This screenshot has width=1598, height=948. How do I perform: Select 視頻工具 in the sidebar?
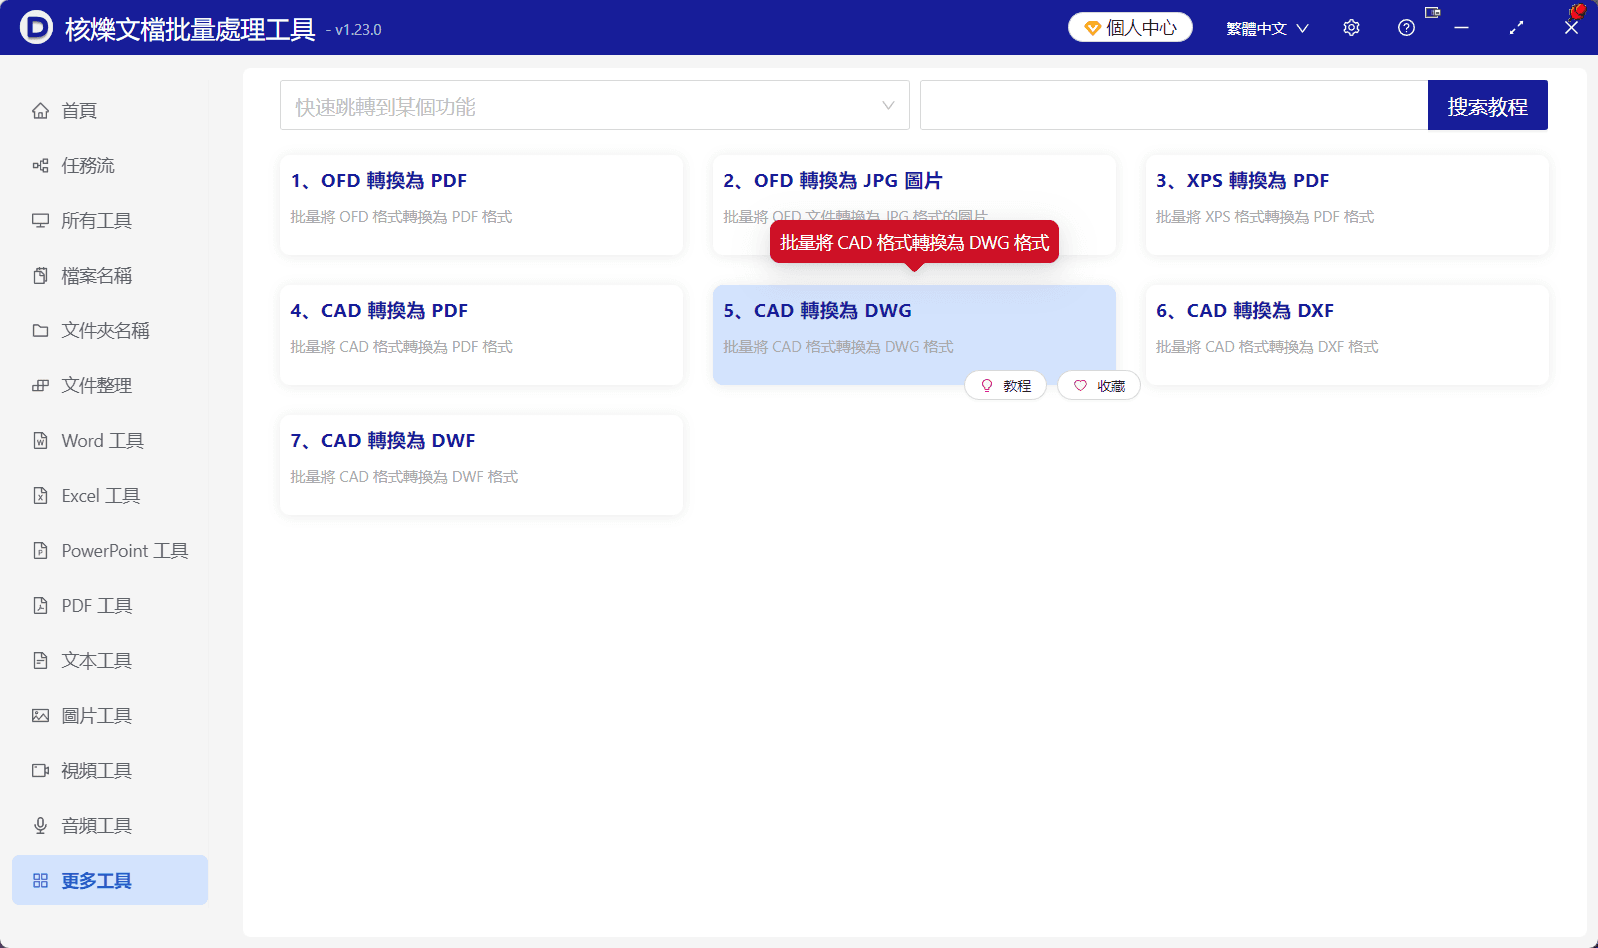click(110, 770)
